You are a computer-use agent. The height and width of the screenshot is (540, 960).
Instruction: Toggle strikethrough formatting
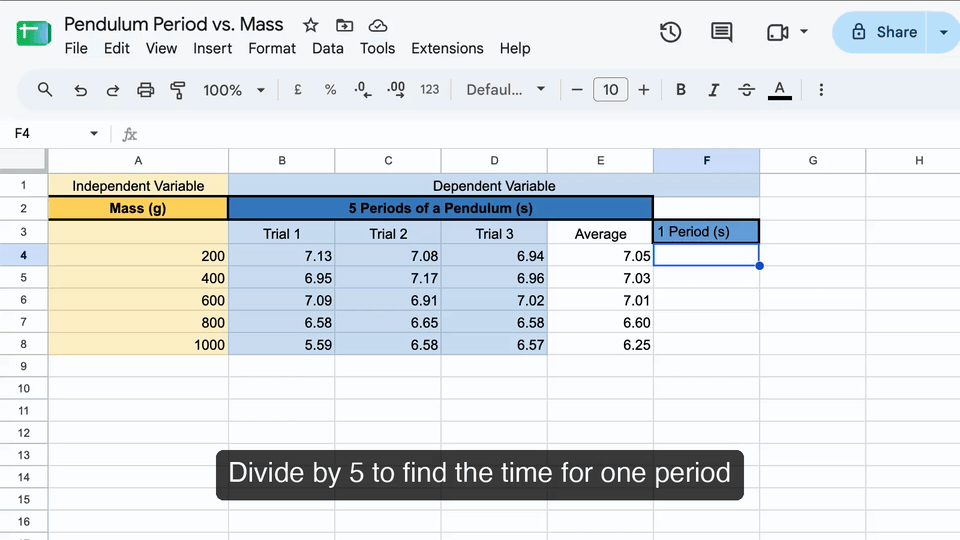[746, 90]
